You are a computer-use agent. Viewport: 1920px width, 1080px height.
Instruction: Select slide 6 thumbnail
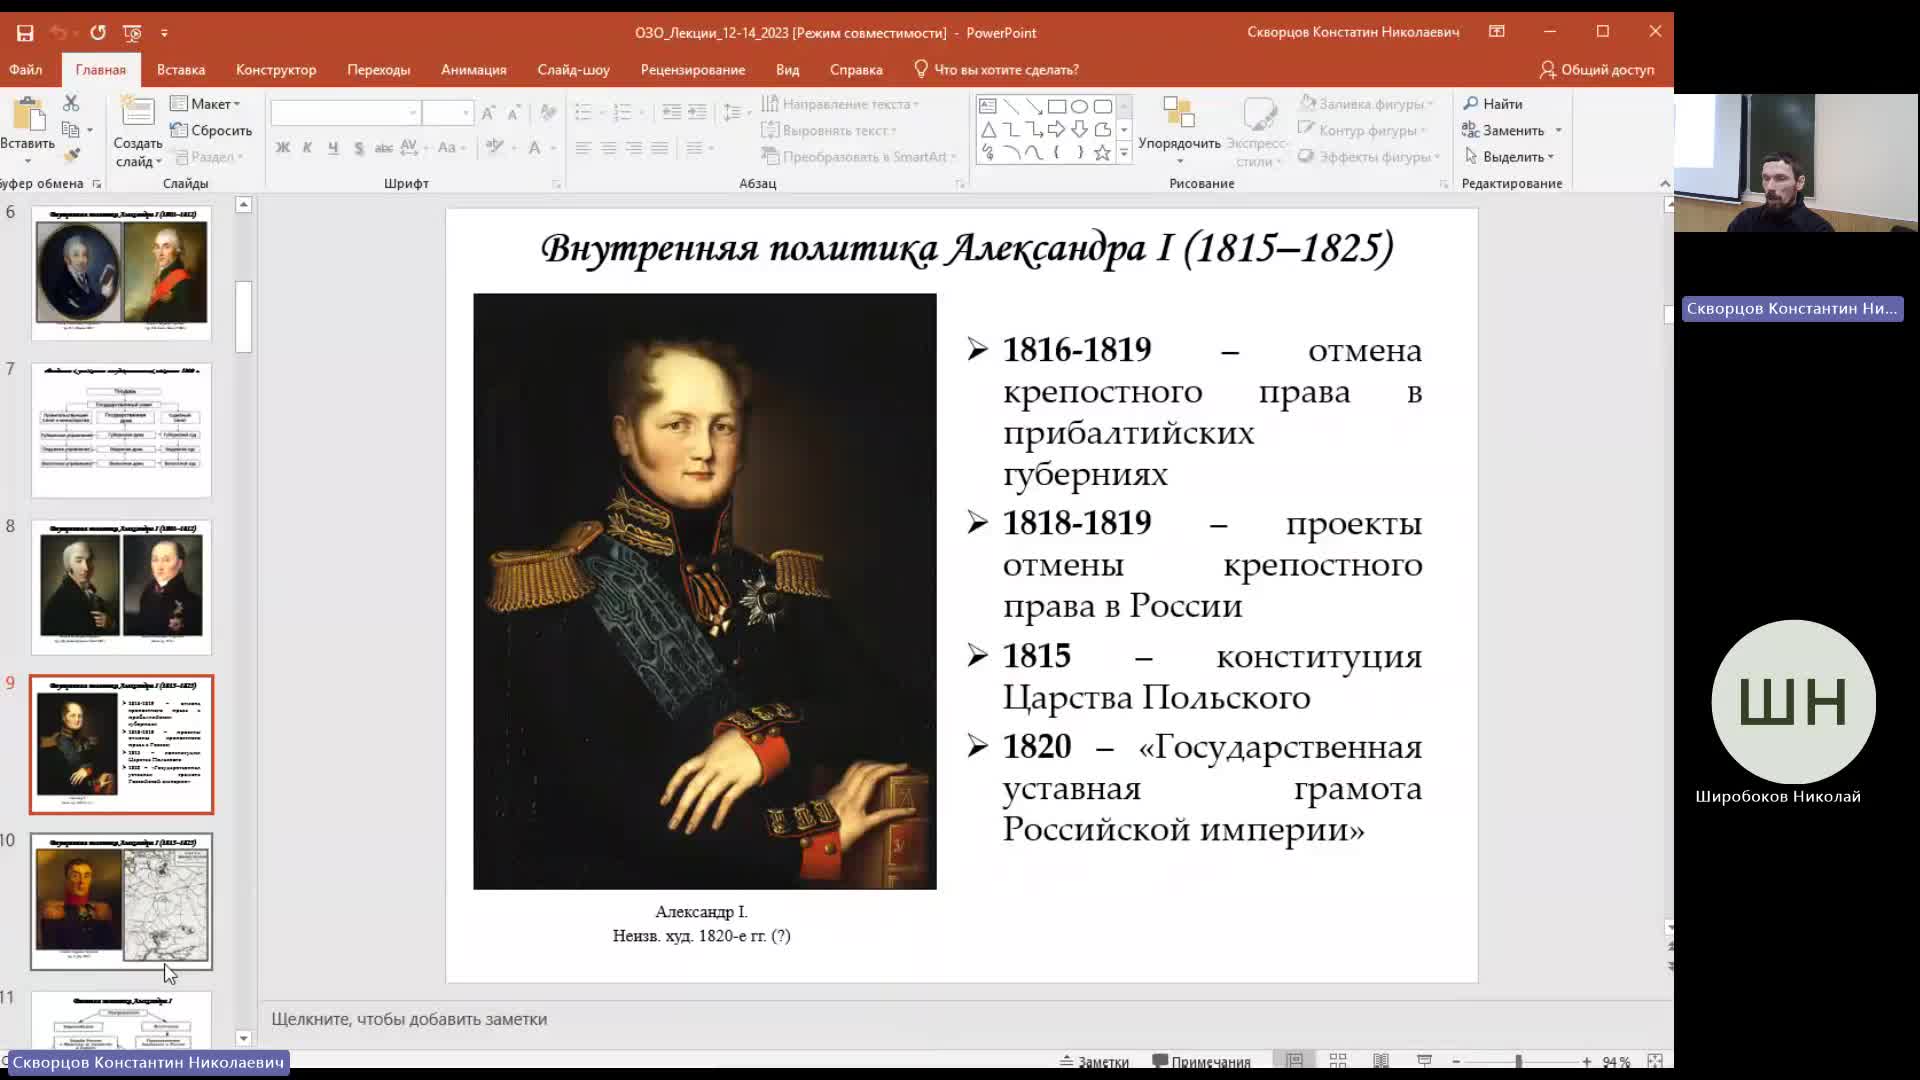coord(121,273)
